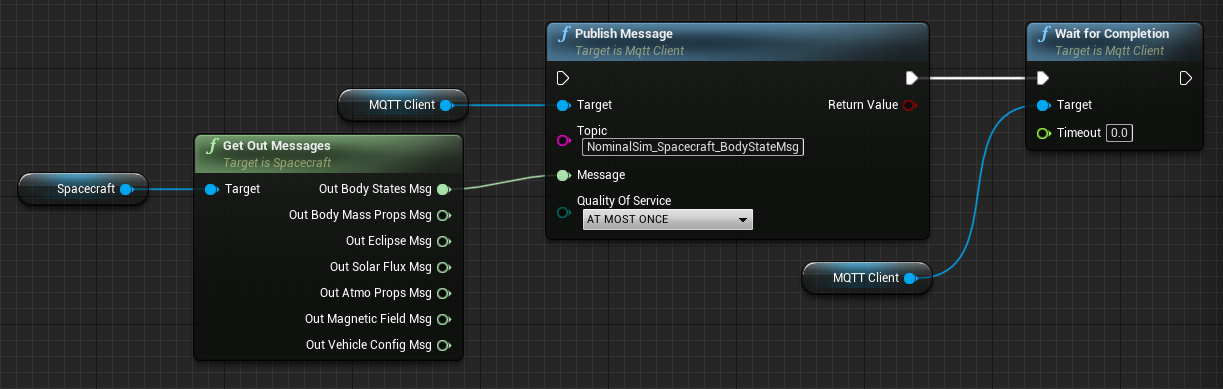Select the Get Out Messages node title
Viewport: 1223px width, 389px height.
[276, 146]
